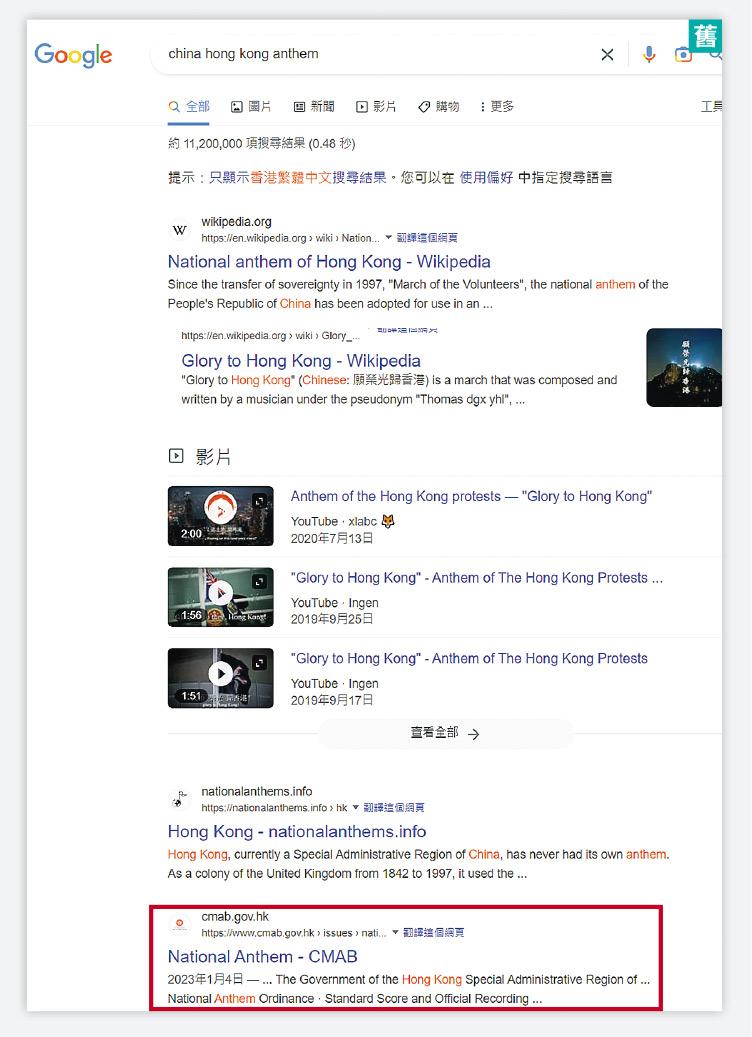752x1037 pixels.
Task: Expand preview icon on the 1:51 video thumbnail
Action: click(x=260, y=662)
